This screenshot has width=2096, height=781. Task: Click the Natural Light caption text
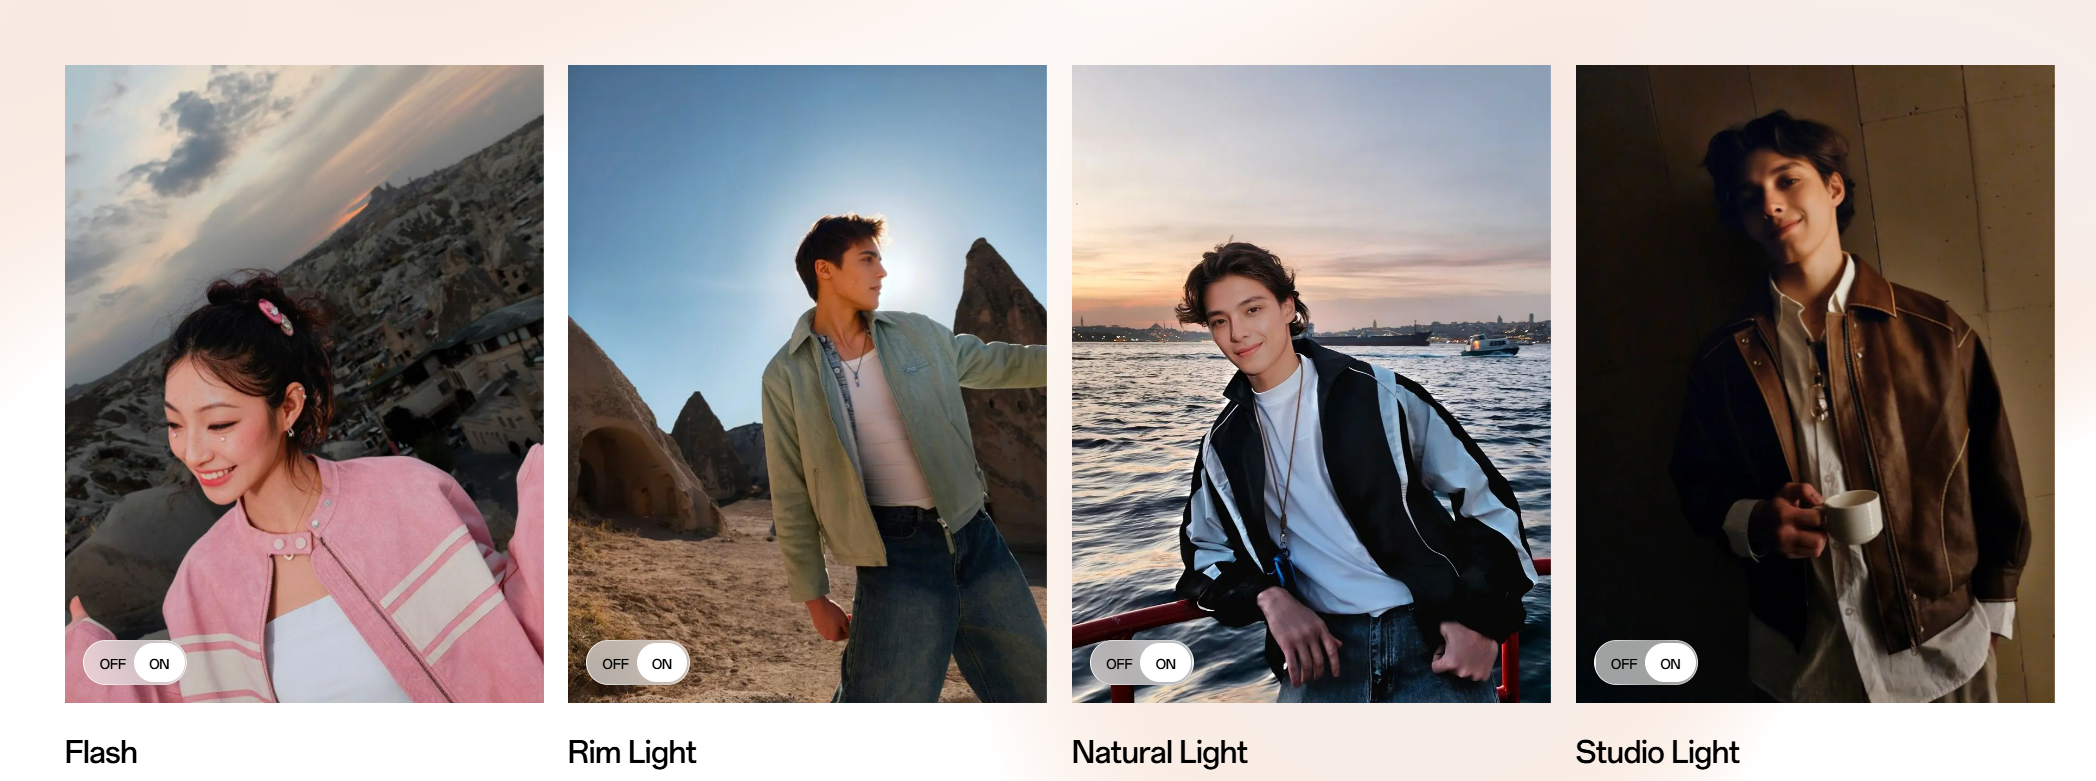pyautogui.click(x=1159, y=752)
